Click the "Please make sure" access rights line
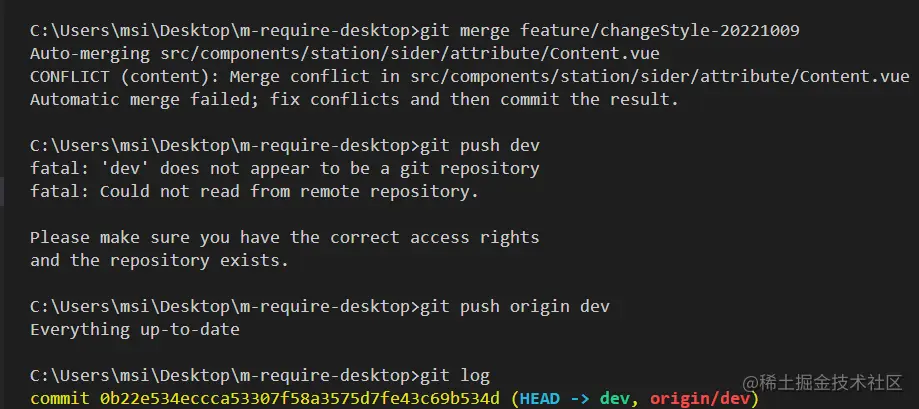The width and height of the screenshot is (919, 409). coord(284,237)
